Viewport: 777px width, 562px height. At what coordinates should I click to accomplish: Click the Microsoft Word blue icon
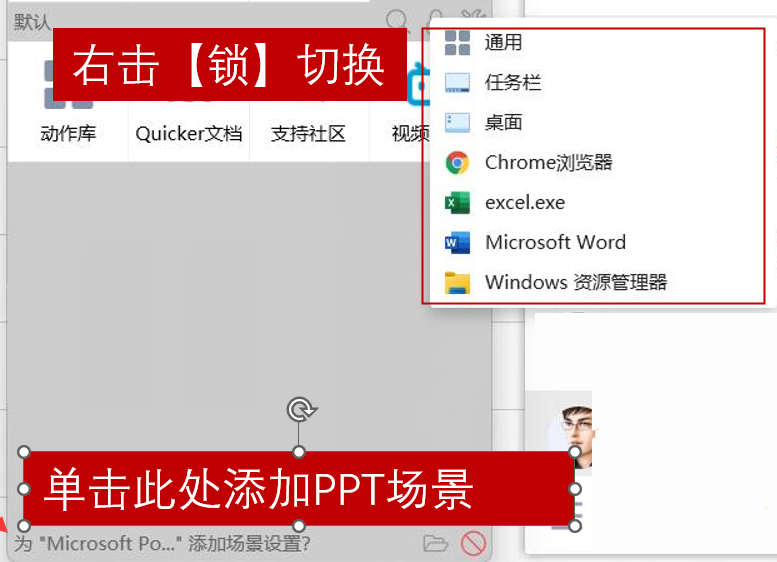[x=457, y=243]
